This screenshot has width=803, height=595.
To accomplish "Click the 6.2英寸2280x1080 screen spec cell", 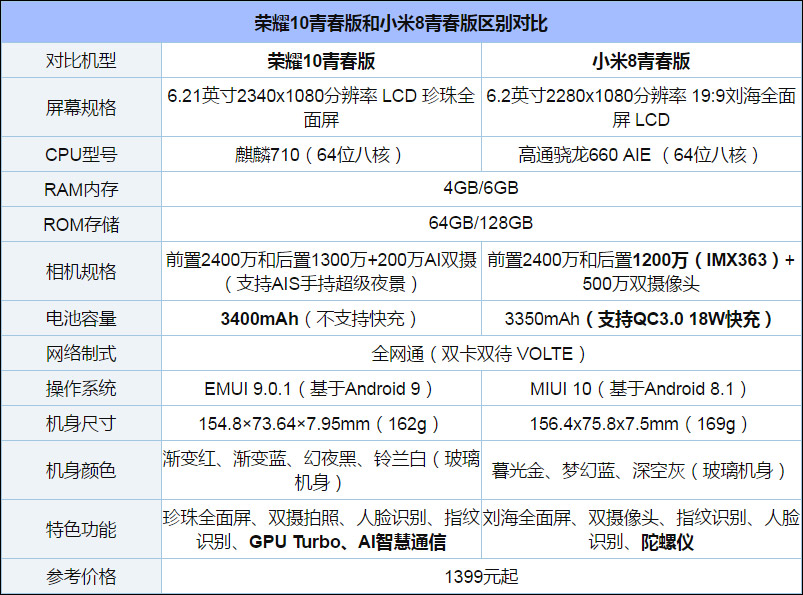I will (x=641, y=108).
